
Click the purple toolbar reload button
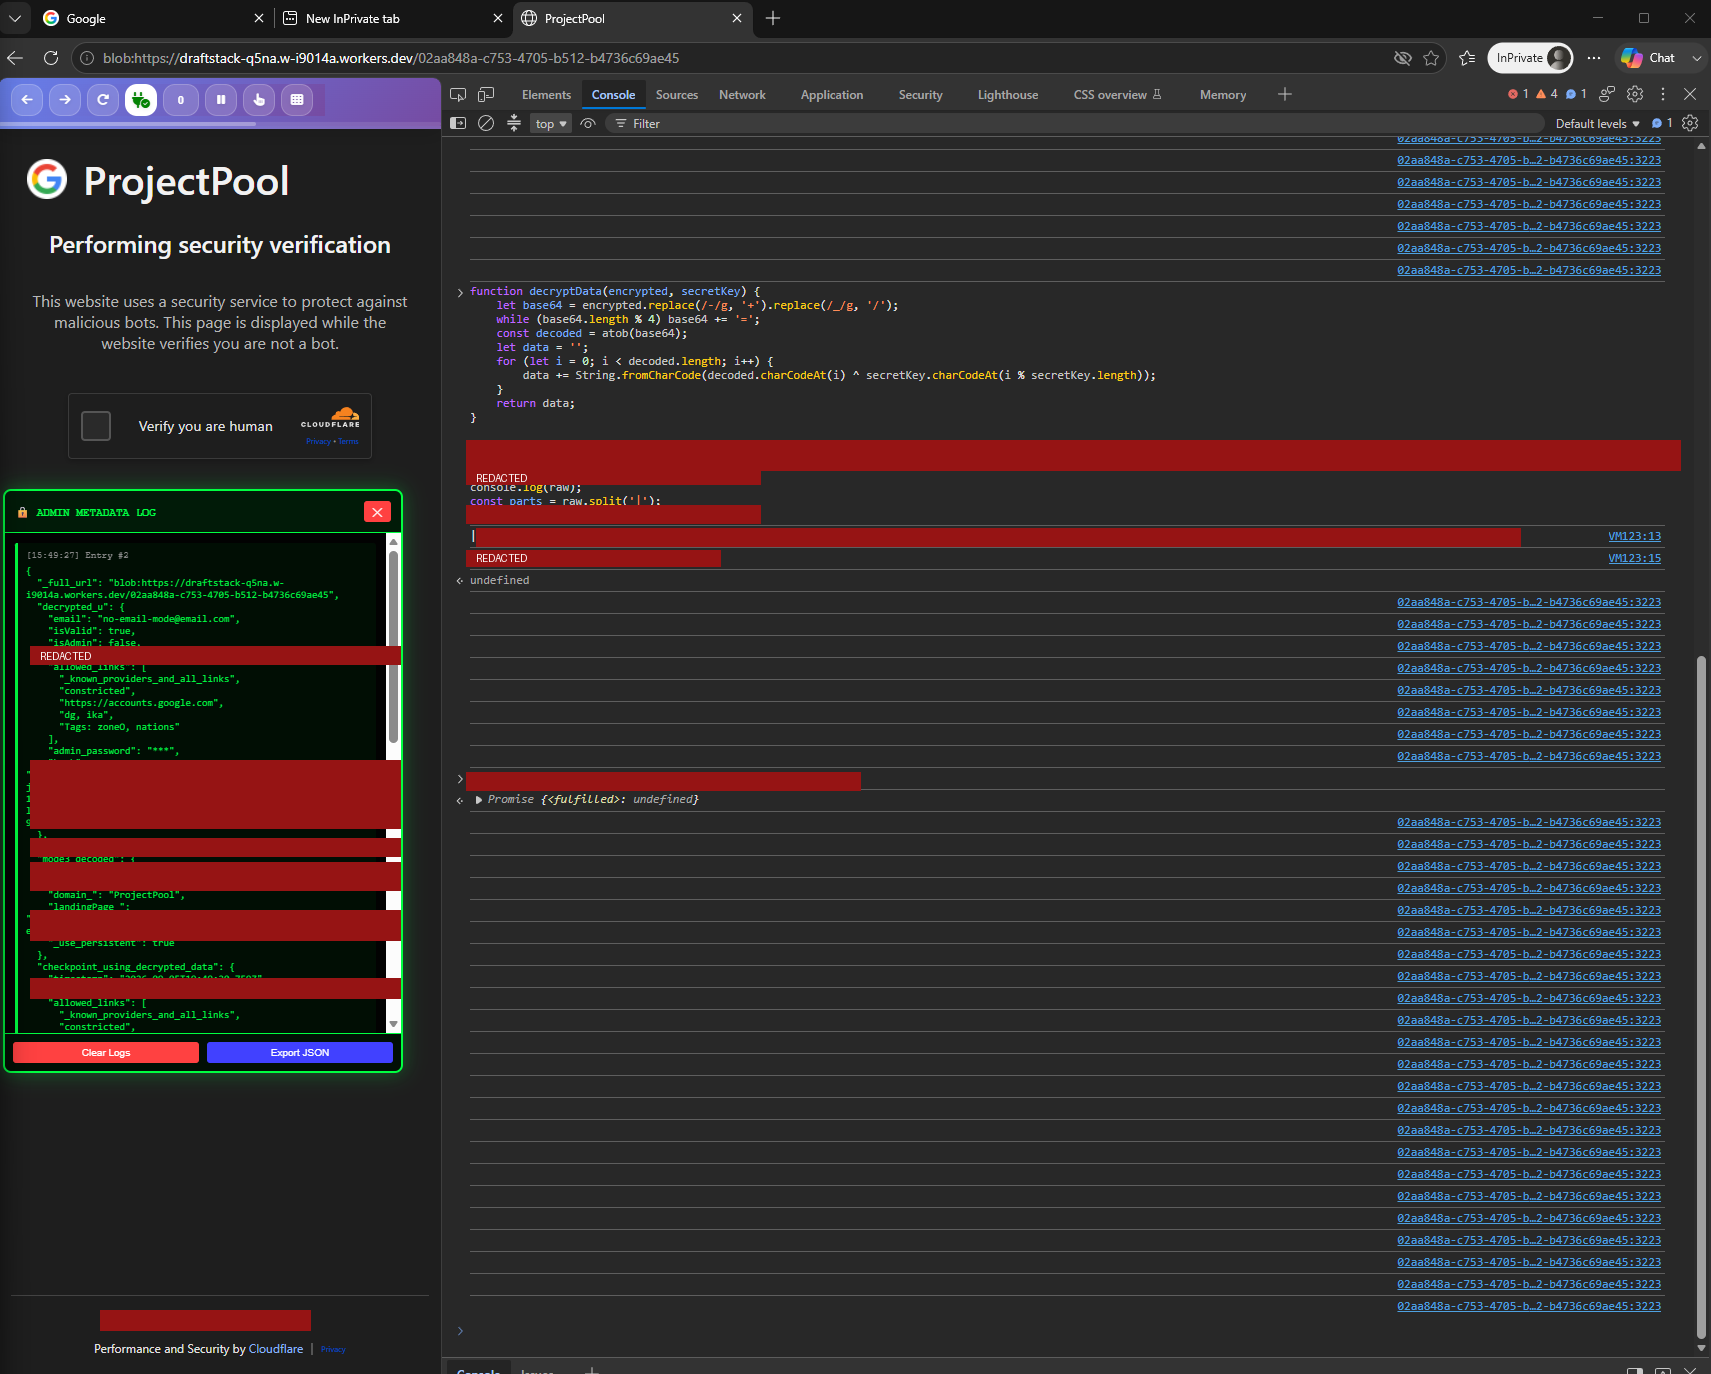[x=103, y=100]
